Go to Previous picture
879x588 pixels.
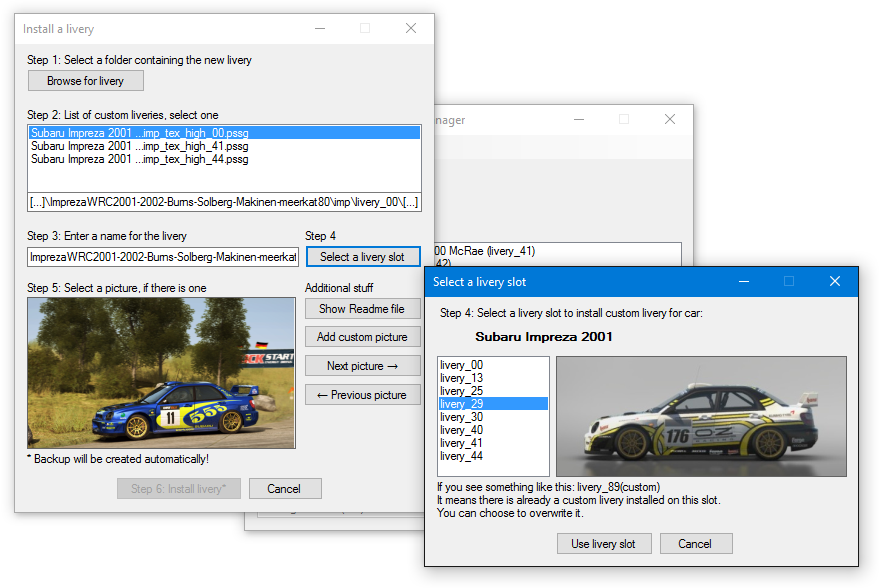click(363, 395)
